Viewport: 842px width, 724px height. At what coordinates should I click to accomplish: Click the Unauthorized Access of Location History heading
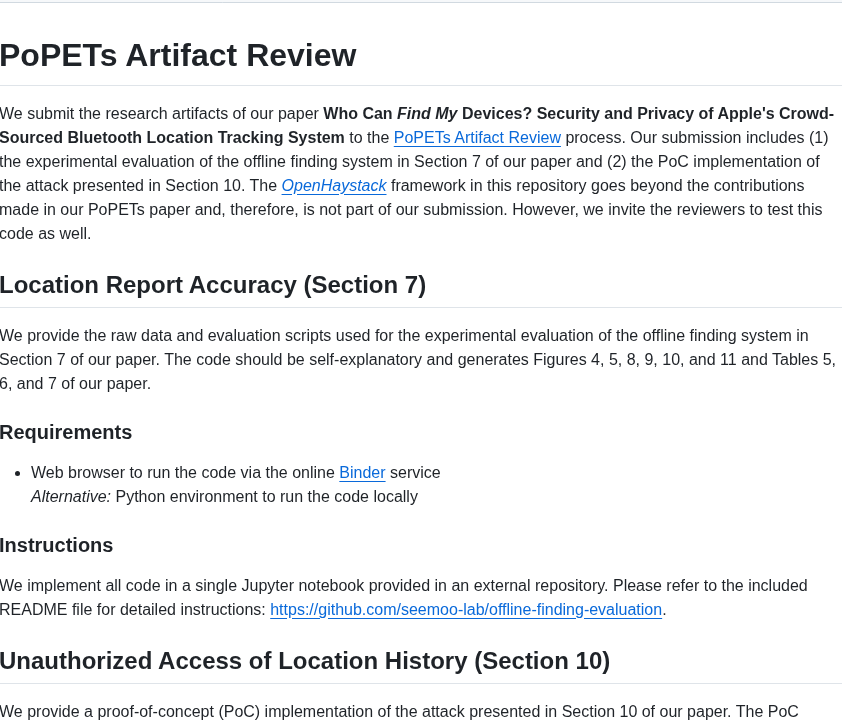(304, 661)
